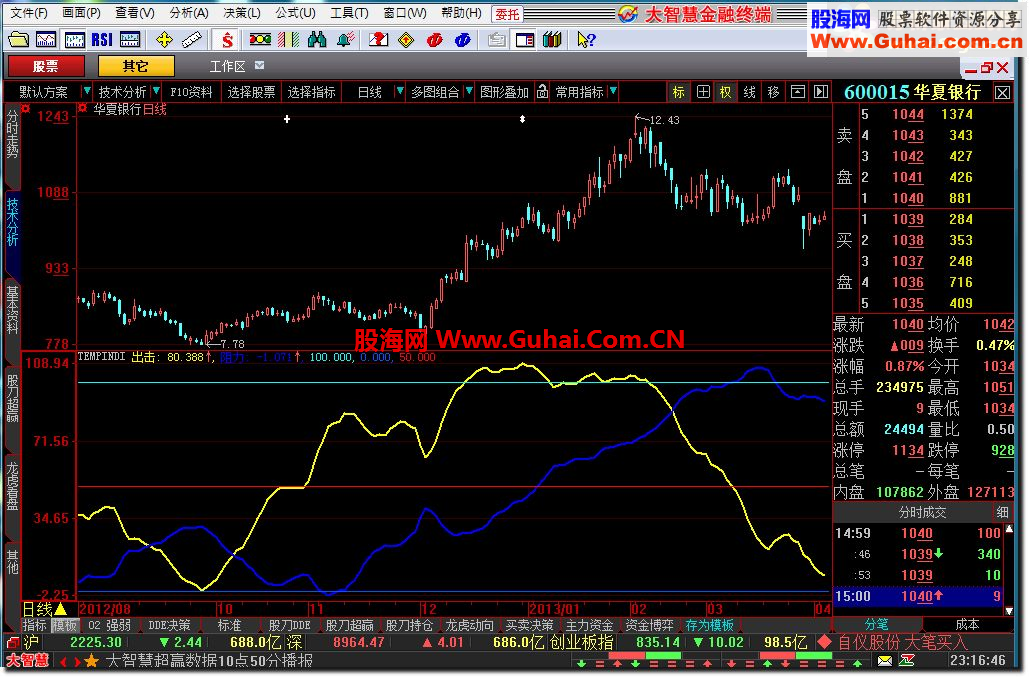Switch to the 龙虎动向 bottom tab

pos(469,625)
